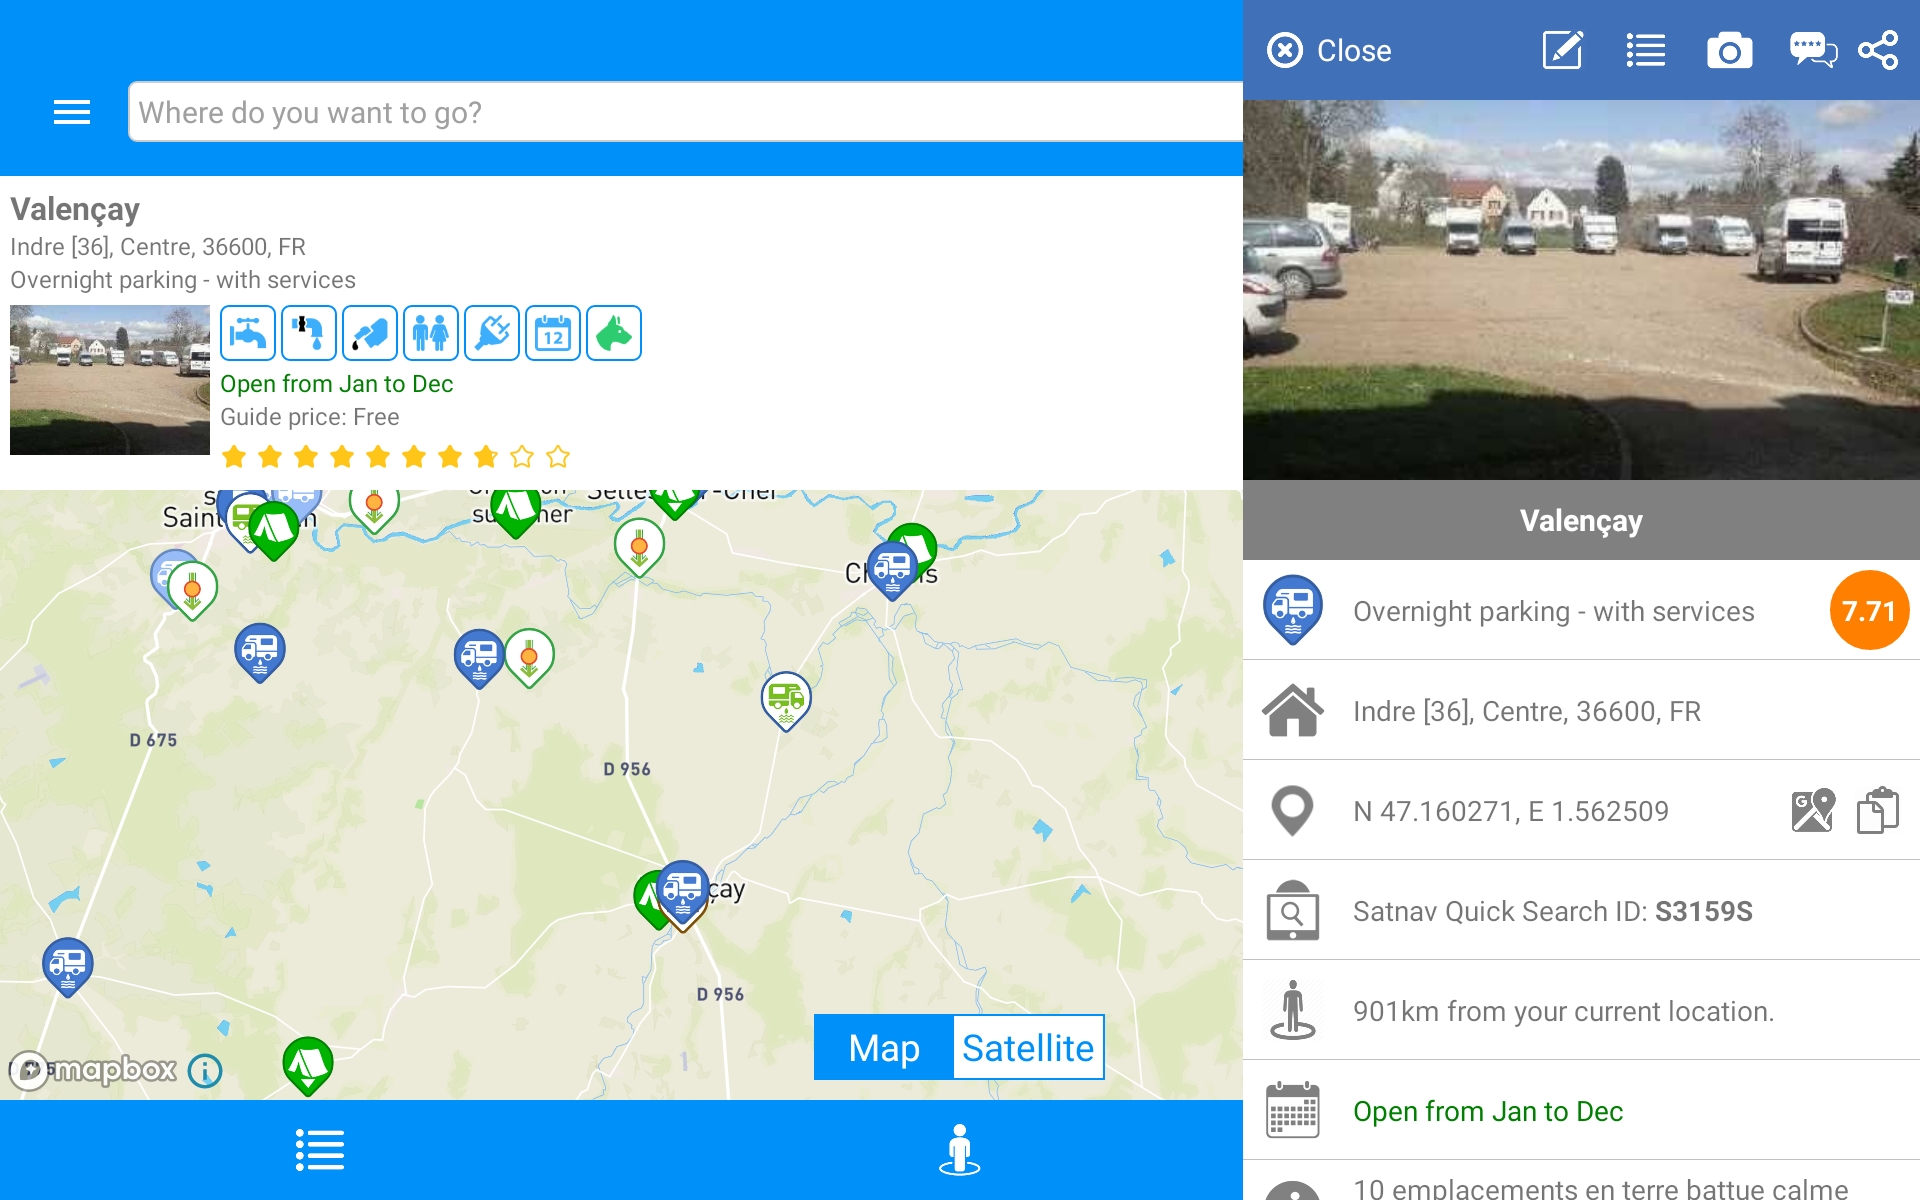Image resolution: width=1920 pixels, height=1200 pixels.
Task: Tap '901km from your current location.' row
Action: (1581, 1010)
